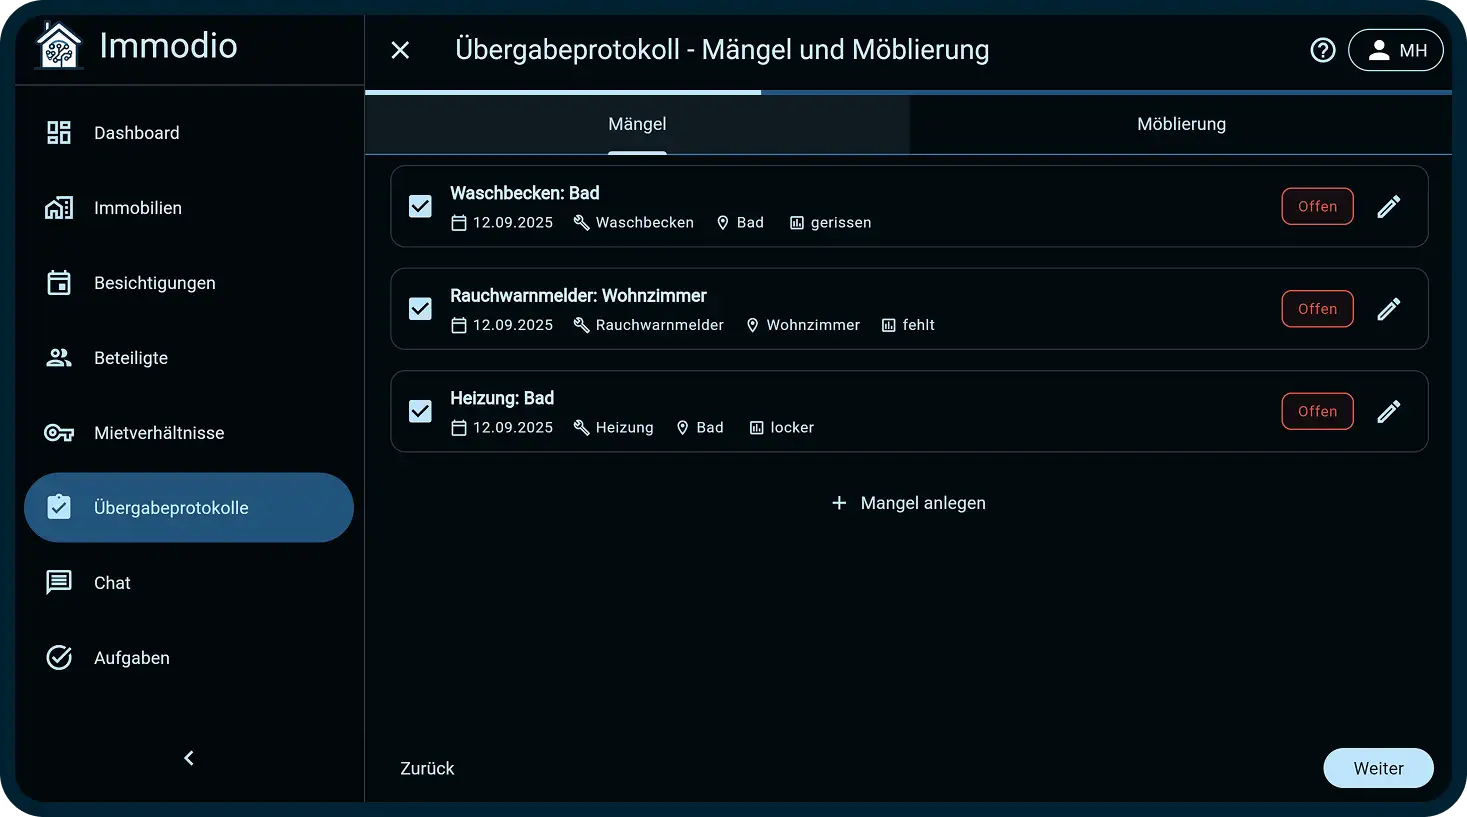Viewport: 1467px width, 817px height.
Task: Select Beteiligte in the sidebar
Action: [189, 358]
